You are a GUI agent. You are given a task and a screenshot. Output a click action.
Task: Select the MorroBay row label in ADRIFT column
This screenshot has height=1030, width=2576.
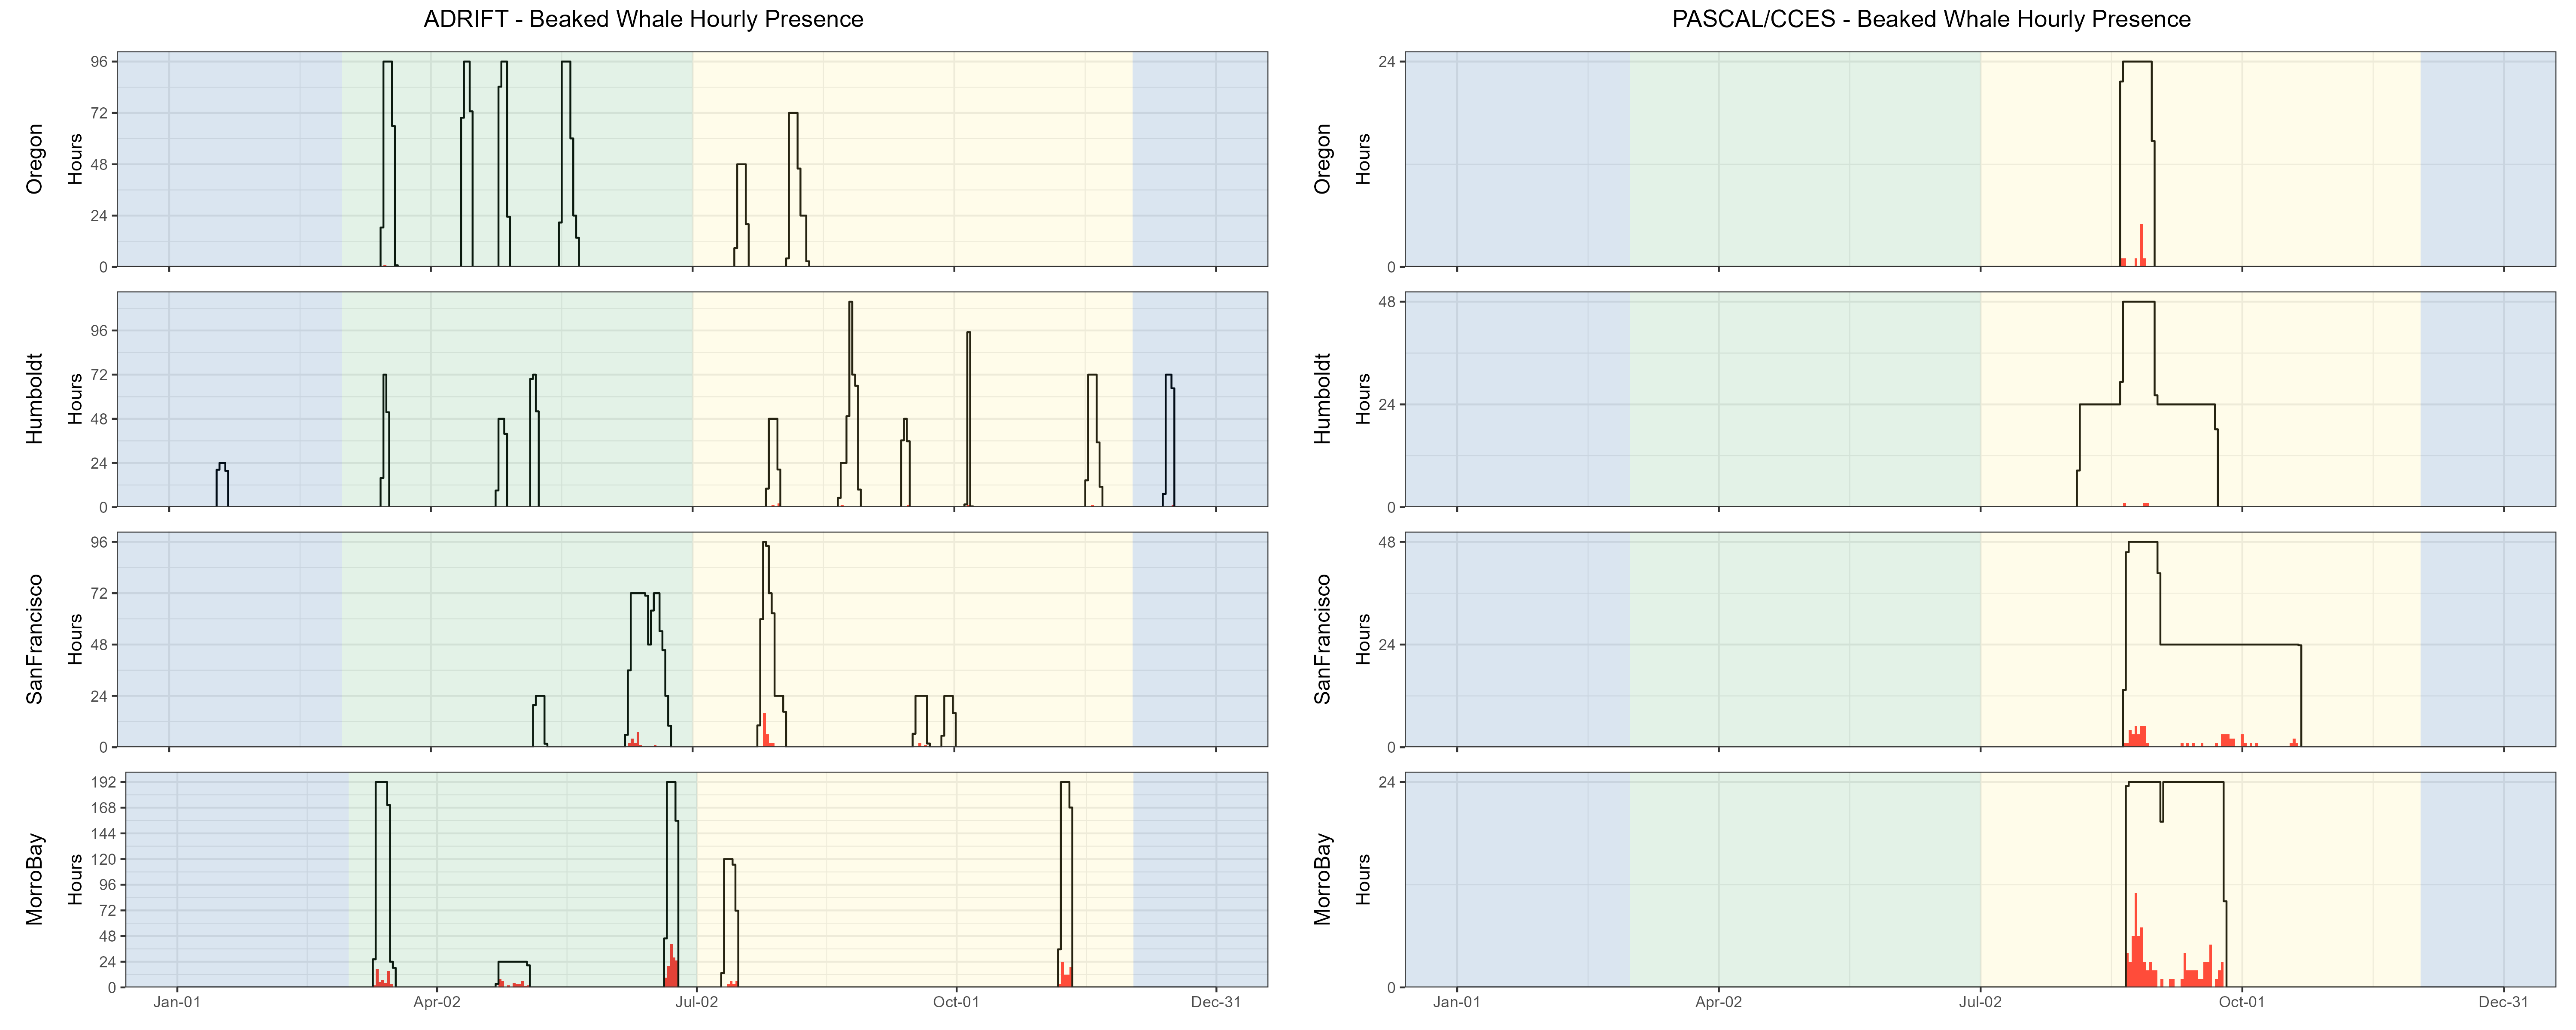pyautogui.click(x=35, y=879)
